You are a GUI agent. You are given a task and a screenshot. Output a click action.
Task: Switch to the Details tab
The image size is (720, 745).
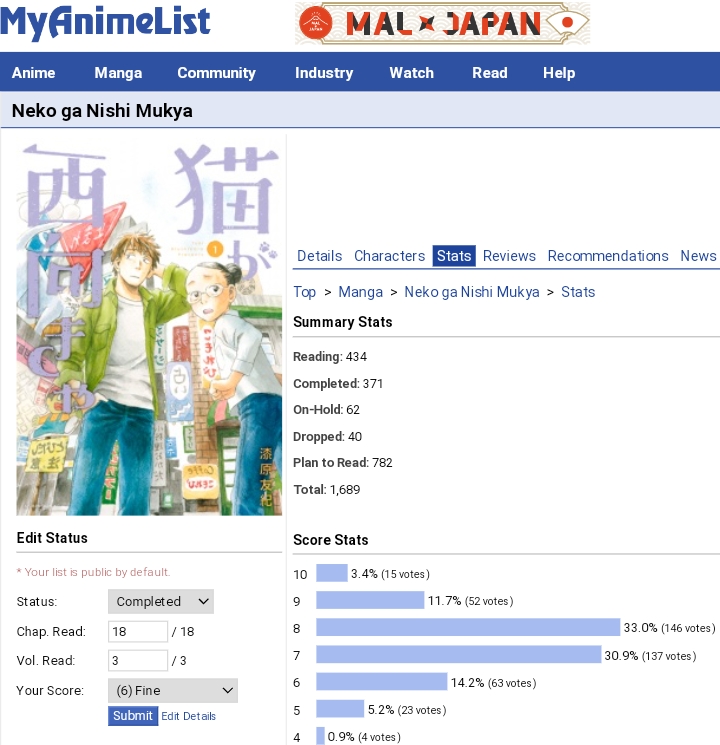tap(319, 256)
